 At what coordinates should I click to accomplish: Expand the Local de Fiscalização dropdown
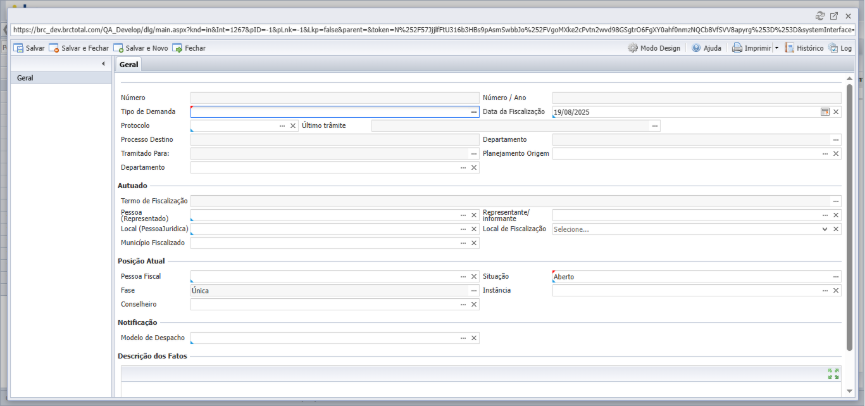pyautogui.click(x=825, y=229)
